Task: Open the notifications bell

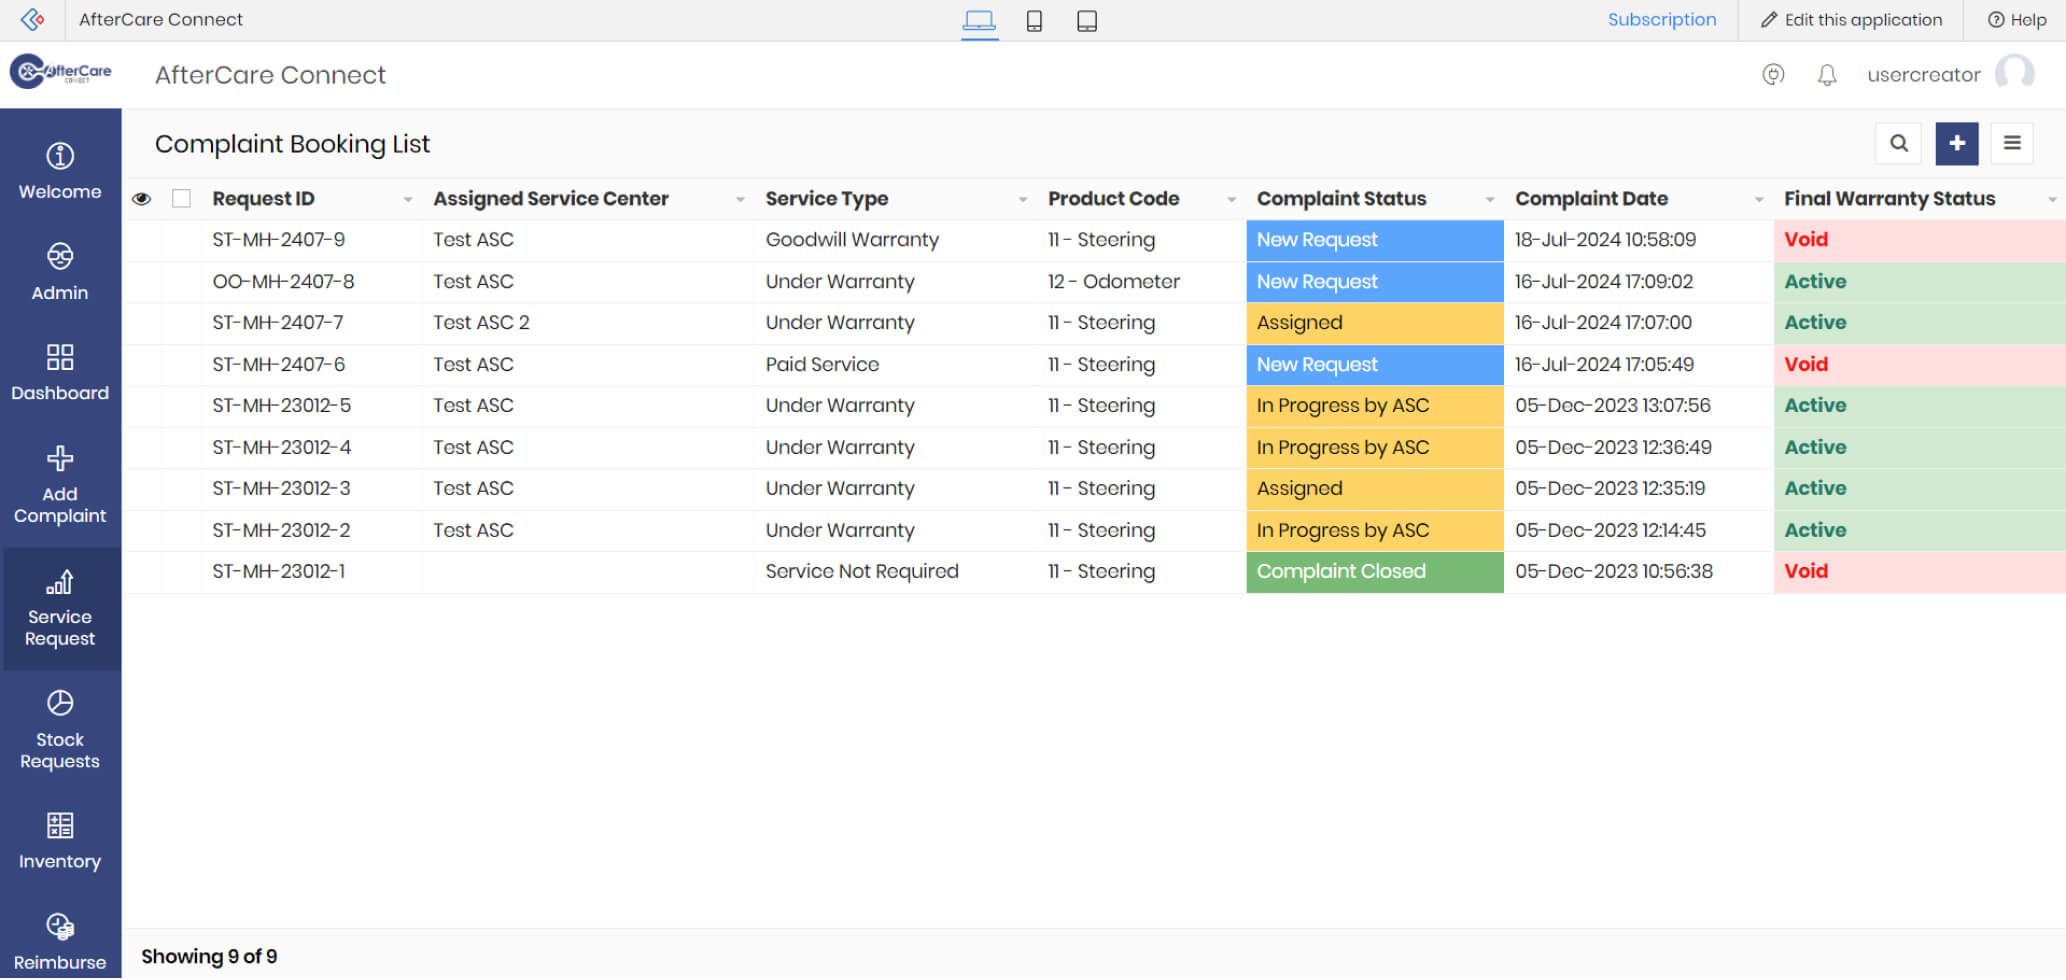Action: tap(1826, 75)
